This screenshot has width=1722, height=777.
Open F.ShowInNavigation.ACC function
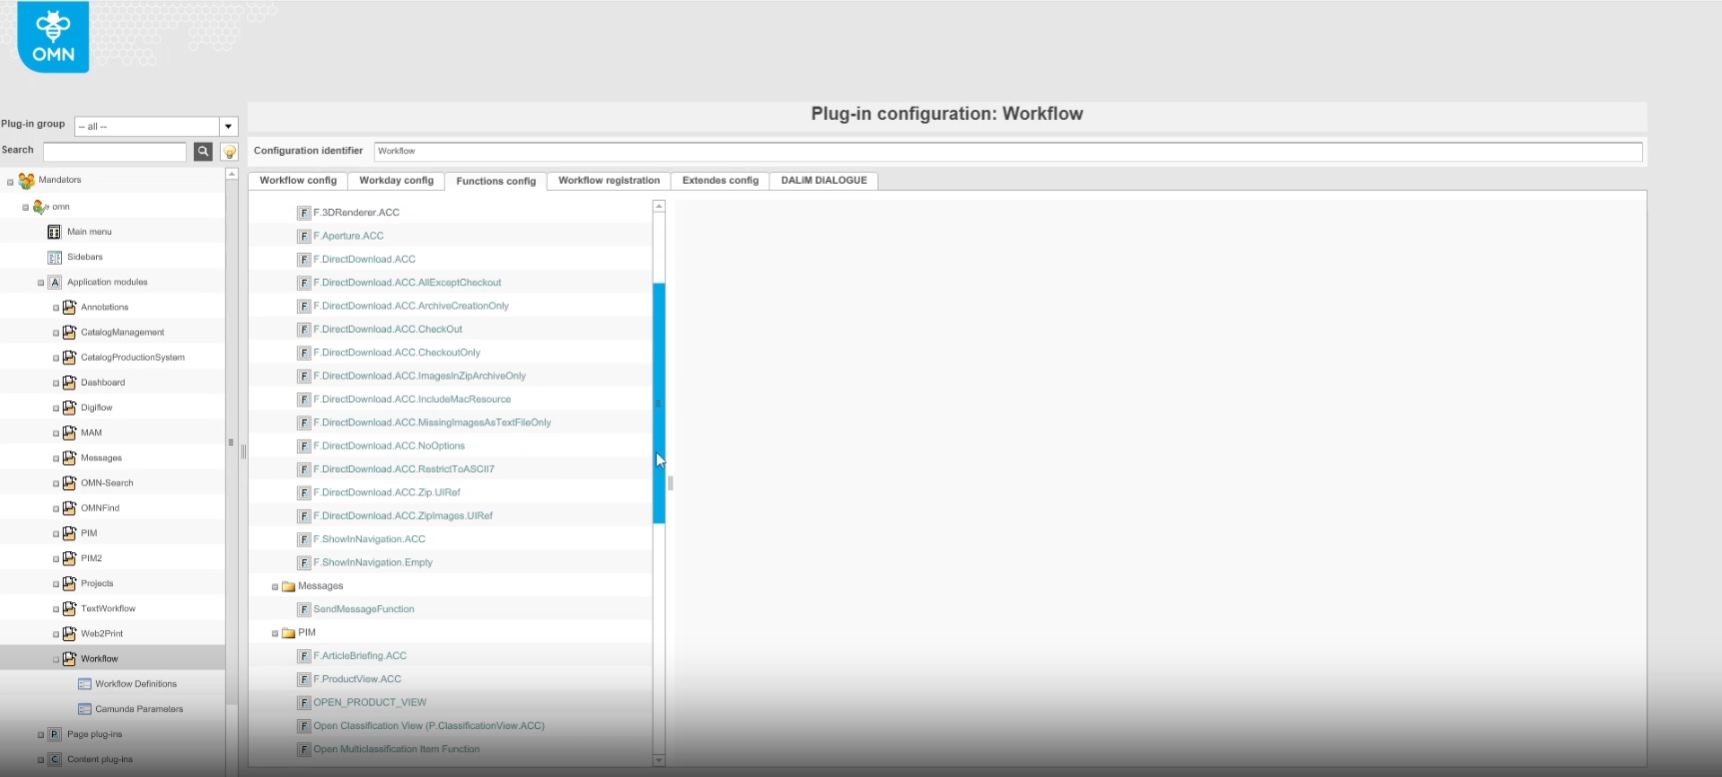[x=369, y=539]
